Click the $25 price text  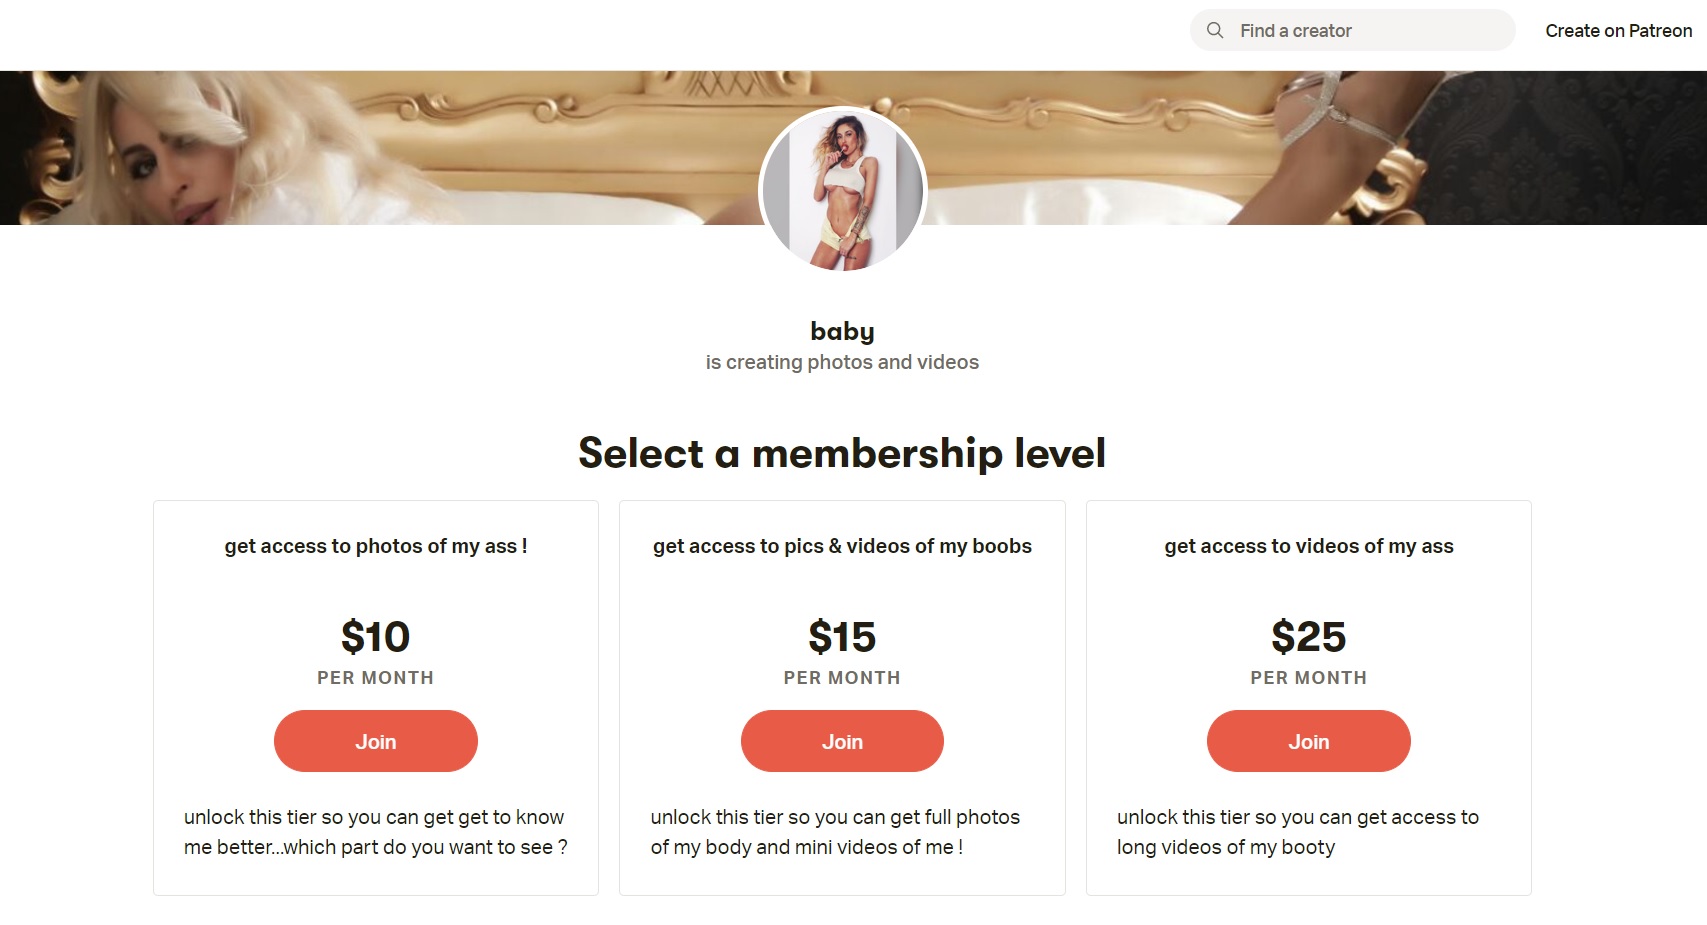tap(1308, 637)
